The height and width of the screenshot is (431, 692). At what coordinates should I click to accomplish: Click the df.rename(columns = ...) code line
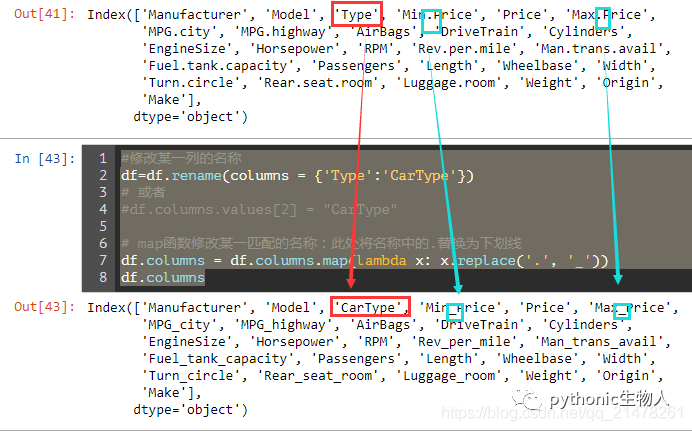tap(297, 176)
